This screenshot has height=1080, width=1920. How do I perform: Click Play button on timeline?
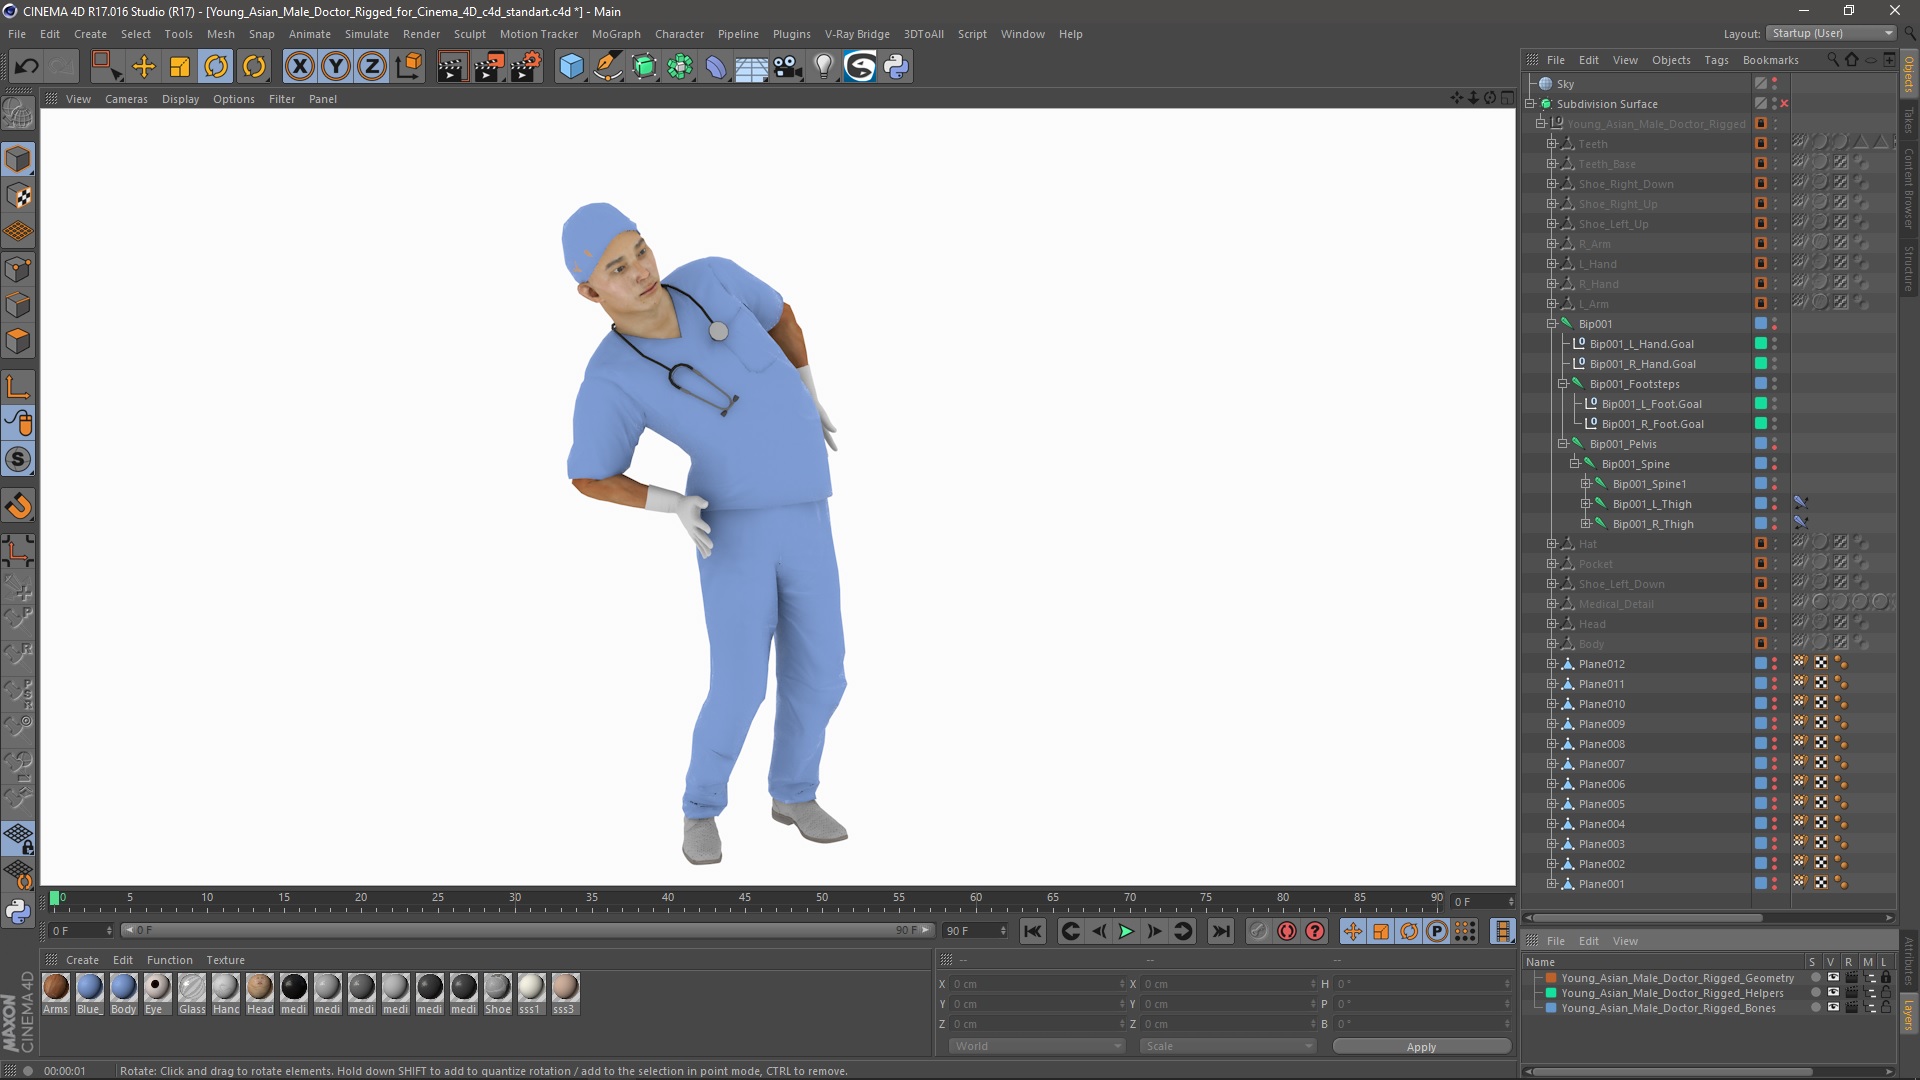click(1125, 931)
